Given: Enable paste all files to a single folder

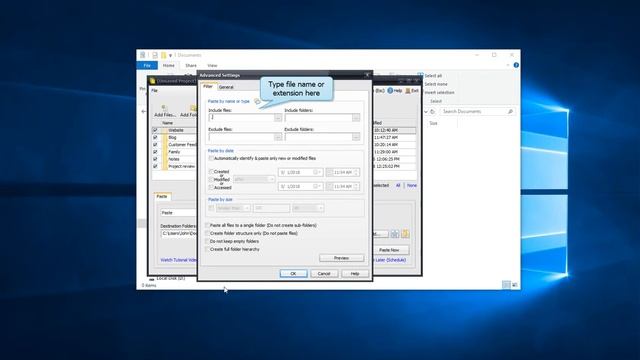Looking at the screenshot, I should click(x=207, y=225).
